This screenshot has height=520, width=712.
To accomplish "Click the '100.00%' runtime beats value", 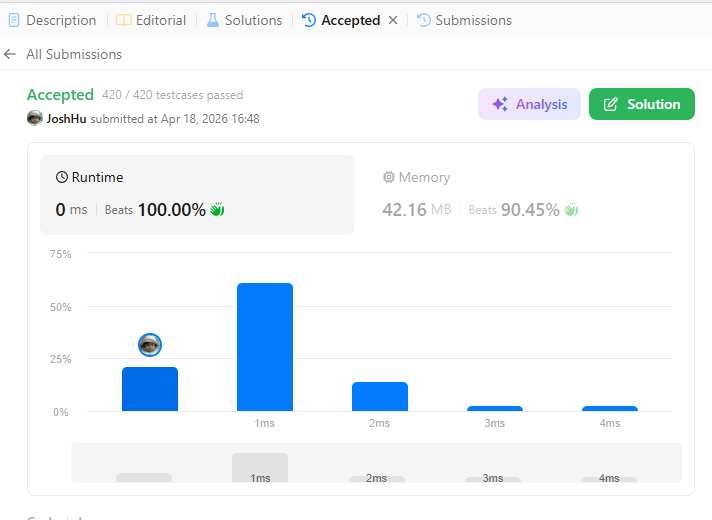I will (172, 210).
